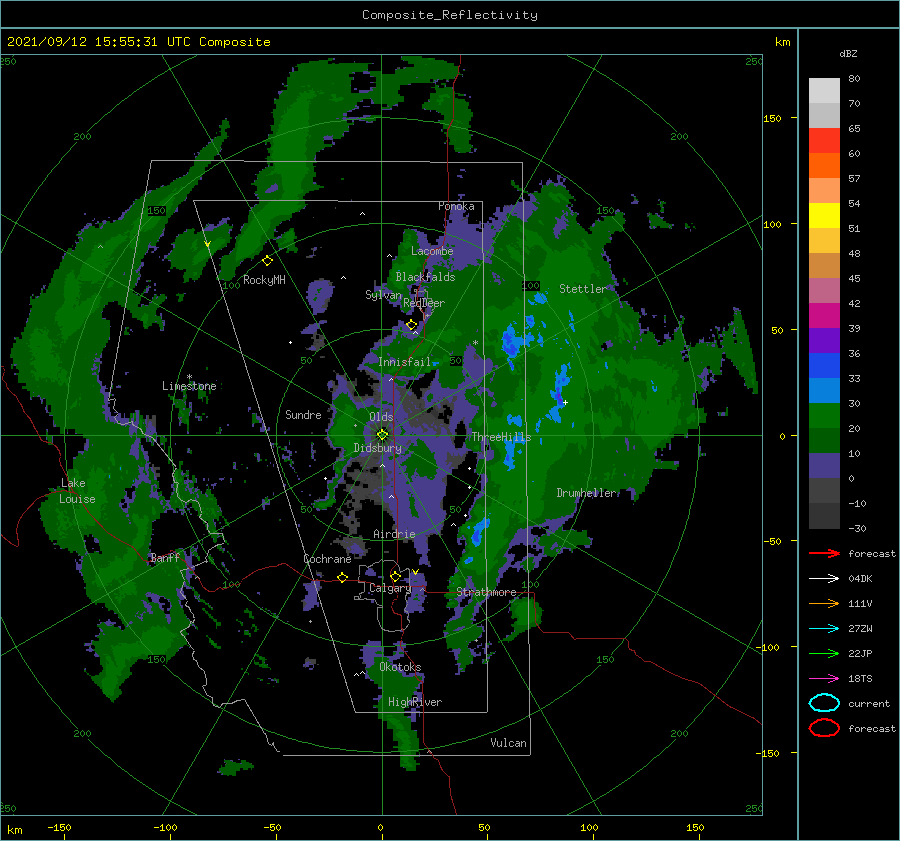The width and height of the screenshot is (900, 841).
Task: Click the yellow diamond marker near RockyMH
Action: [267, 261]
